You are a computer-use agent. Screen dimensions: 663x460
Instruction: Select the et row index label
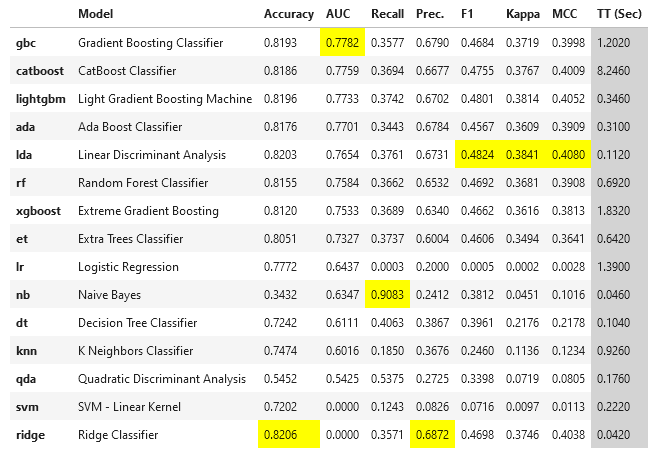(x=22, y=239)
